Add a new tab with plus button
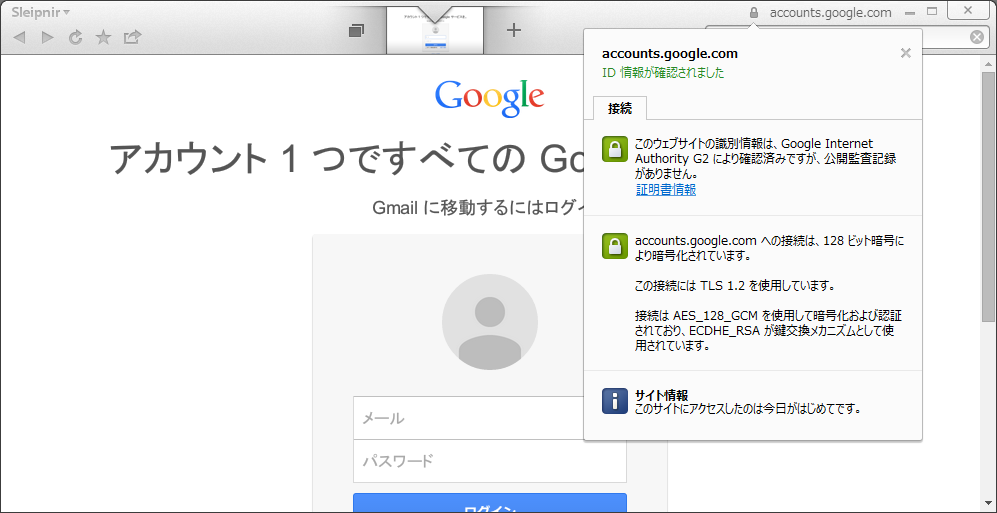 pos(514,30)
